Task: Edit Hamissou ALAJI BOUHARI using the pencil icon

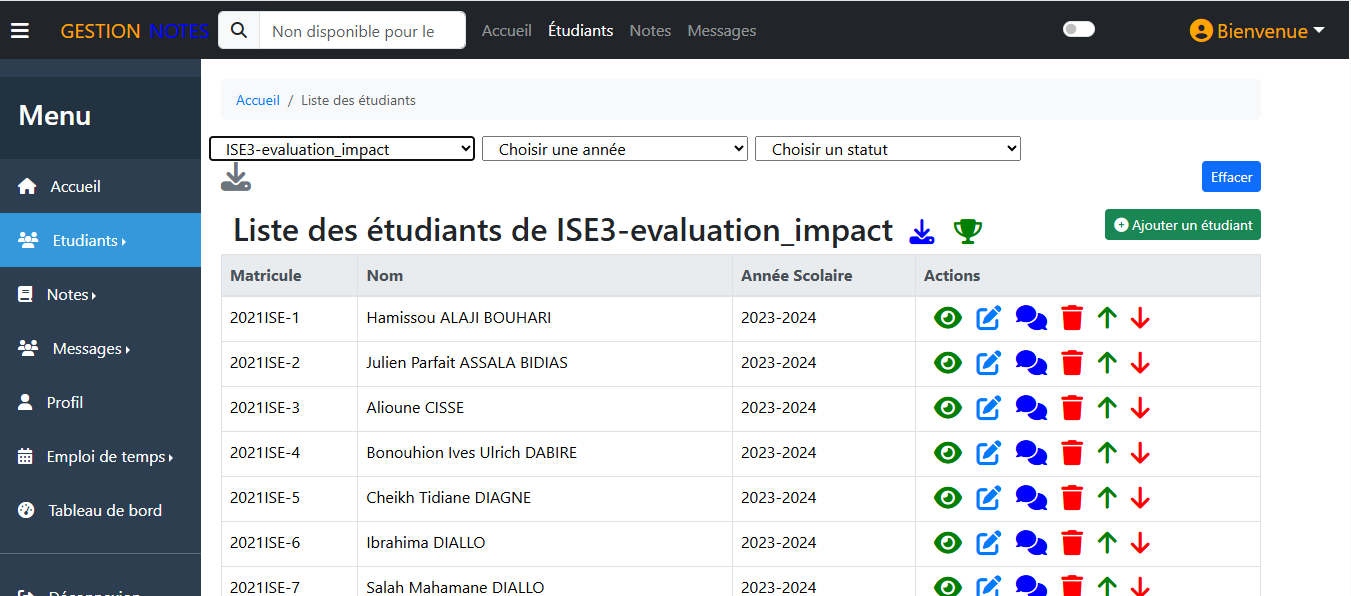Action: click(x=989, y=317)
